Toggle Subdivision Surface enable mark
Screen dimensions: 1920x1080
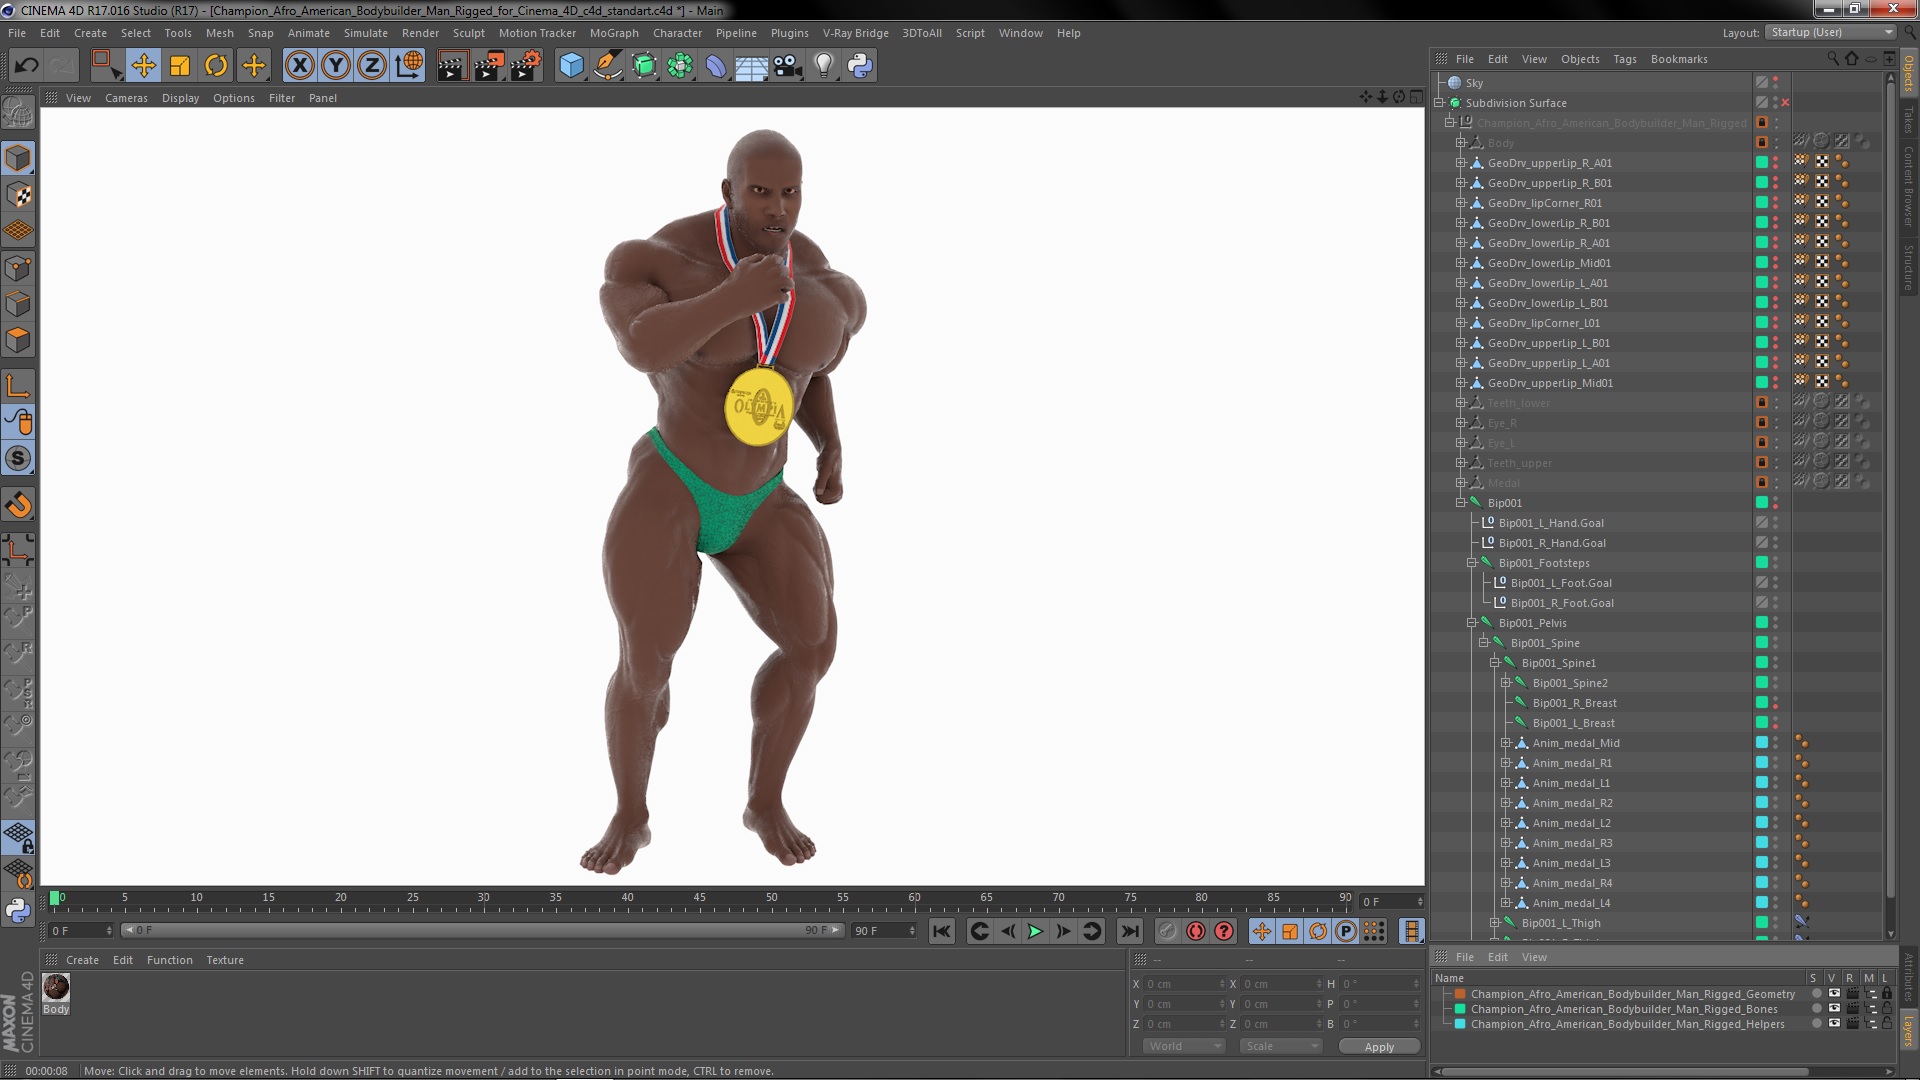click(x=1785, y=103)
